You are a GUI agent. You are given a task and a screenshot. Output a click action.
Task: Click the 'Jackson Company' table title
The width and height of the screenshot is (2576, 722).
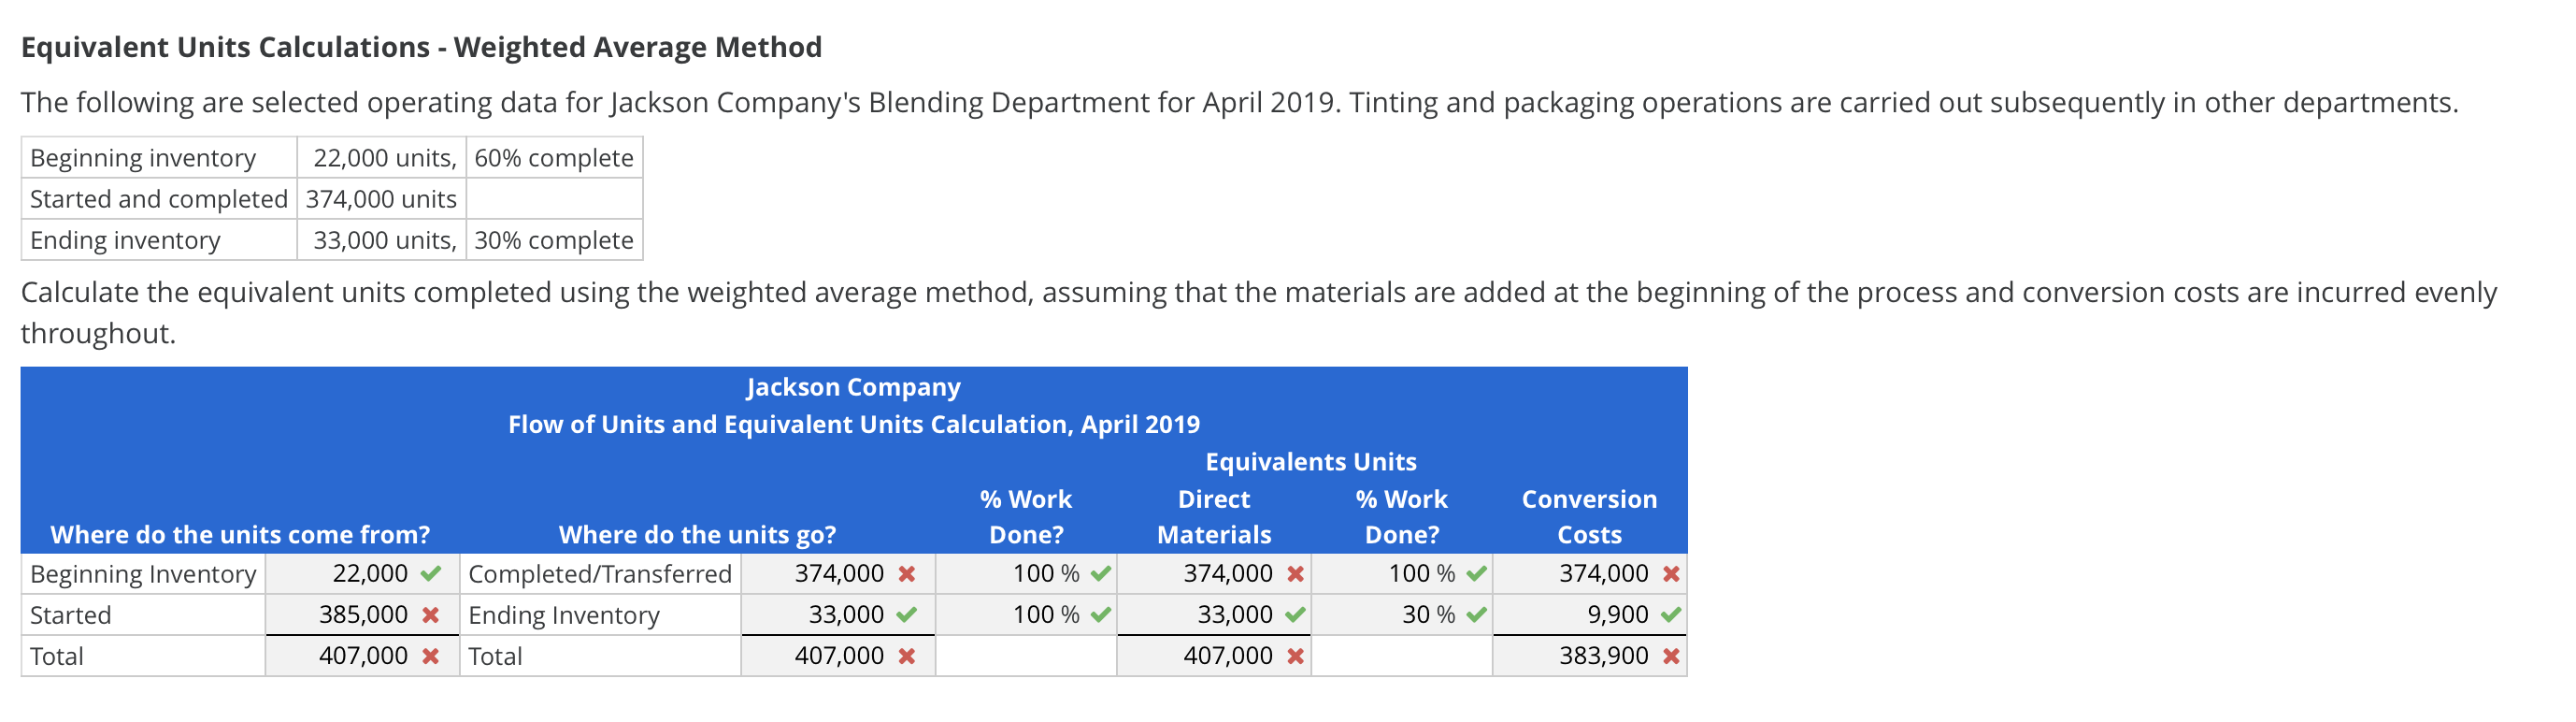(x=853, y=387)
